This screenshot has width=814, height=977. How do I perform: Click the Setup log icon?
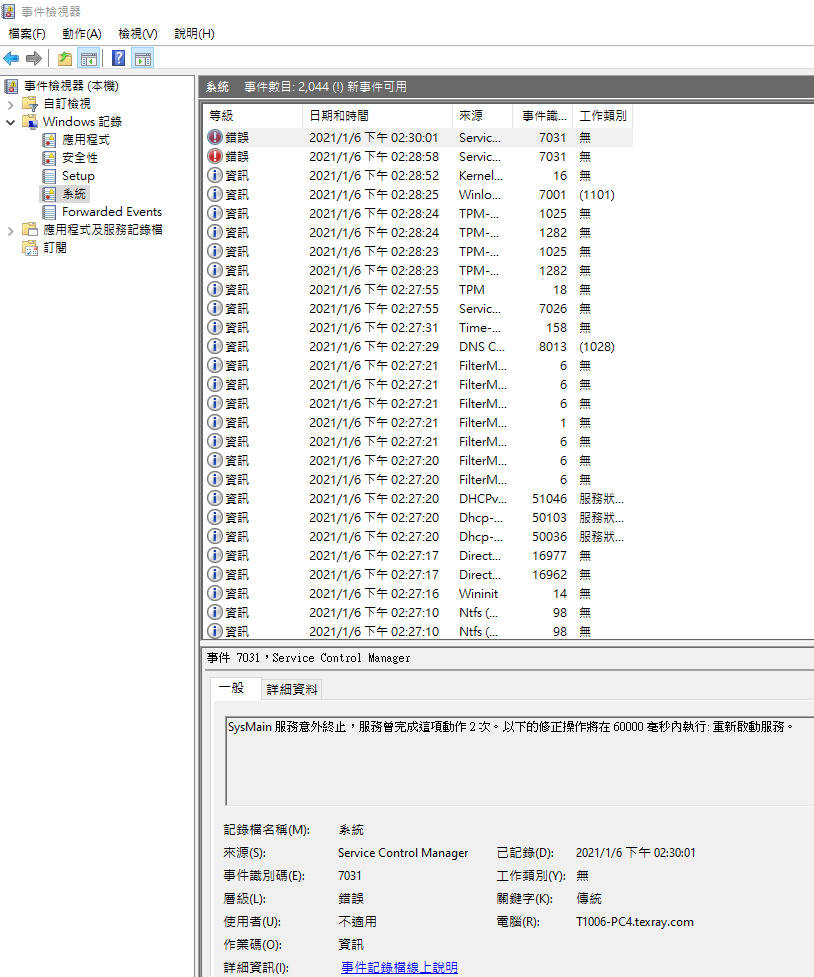(x=49, y=176)
